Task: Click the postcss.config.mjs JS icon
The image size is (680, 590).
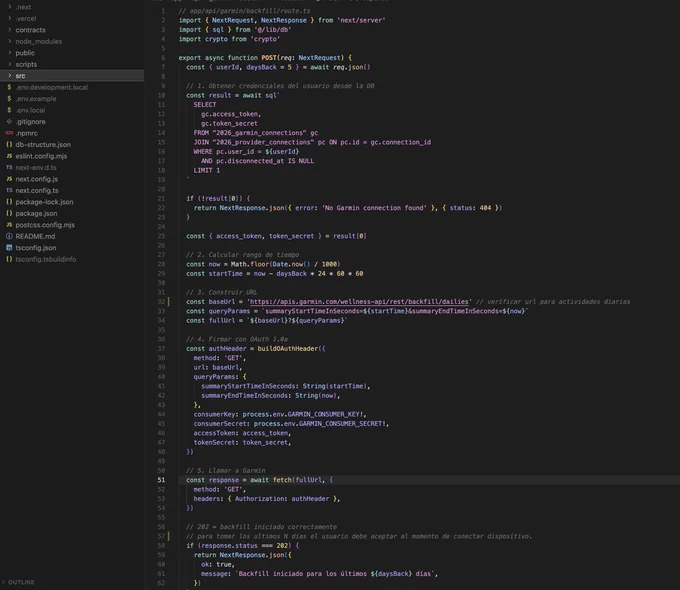Action: [9, 225]
